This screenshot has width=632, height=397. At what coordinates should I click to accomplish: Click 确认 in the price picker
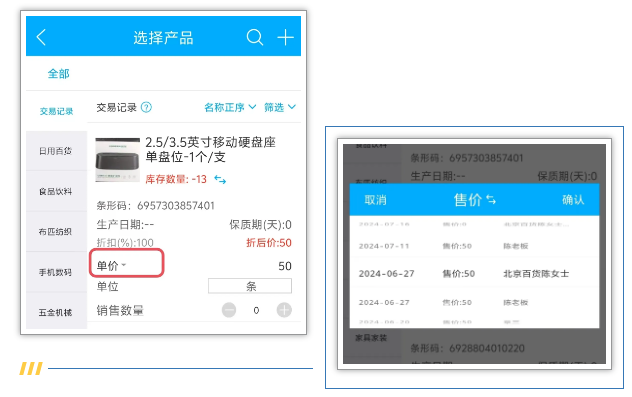tap(573, 200)
